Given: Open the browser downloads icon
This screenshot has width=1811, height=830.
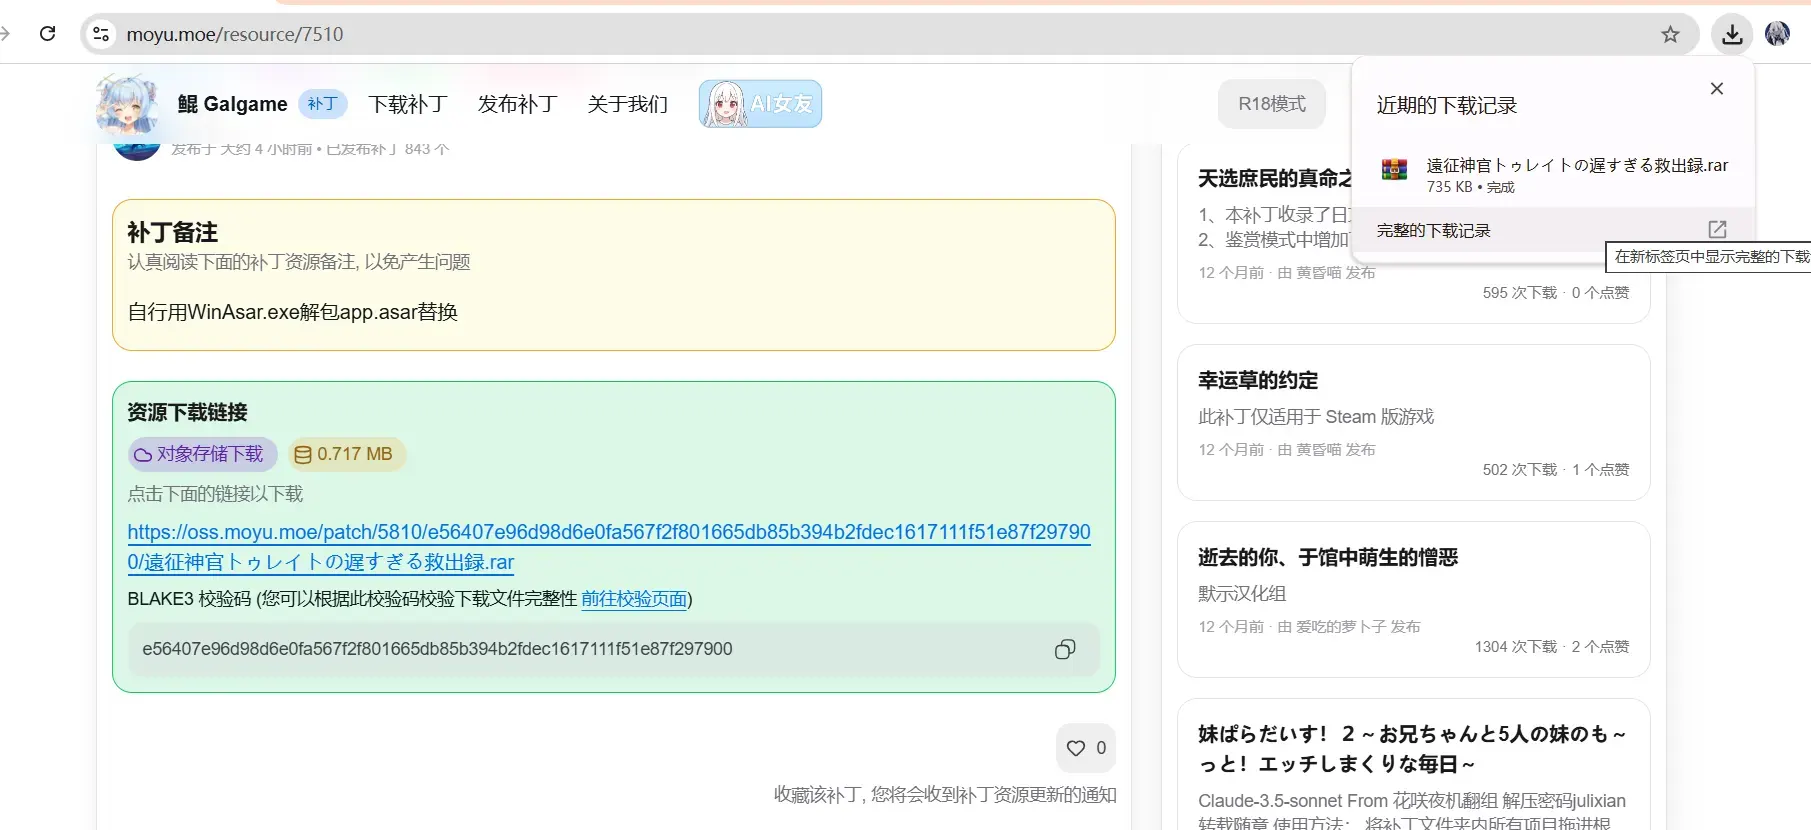Looking at the screenshot, I should [1732, 35].
